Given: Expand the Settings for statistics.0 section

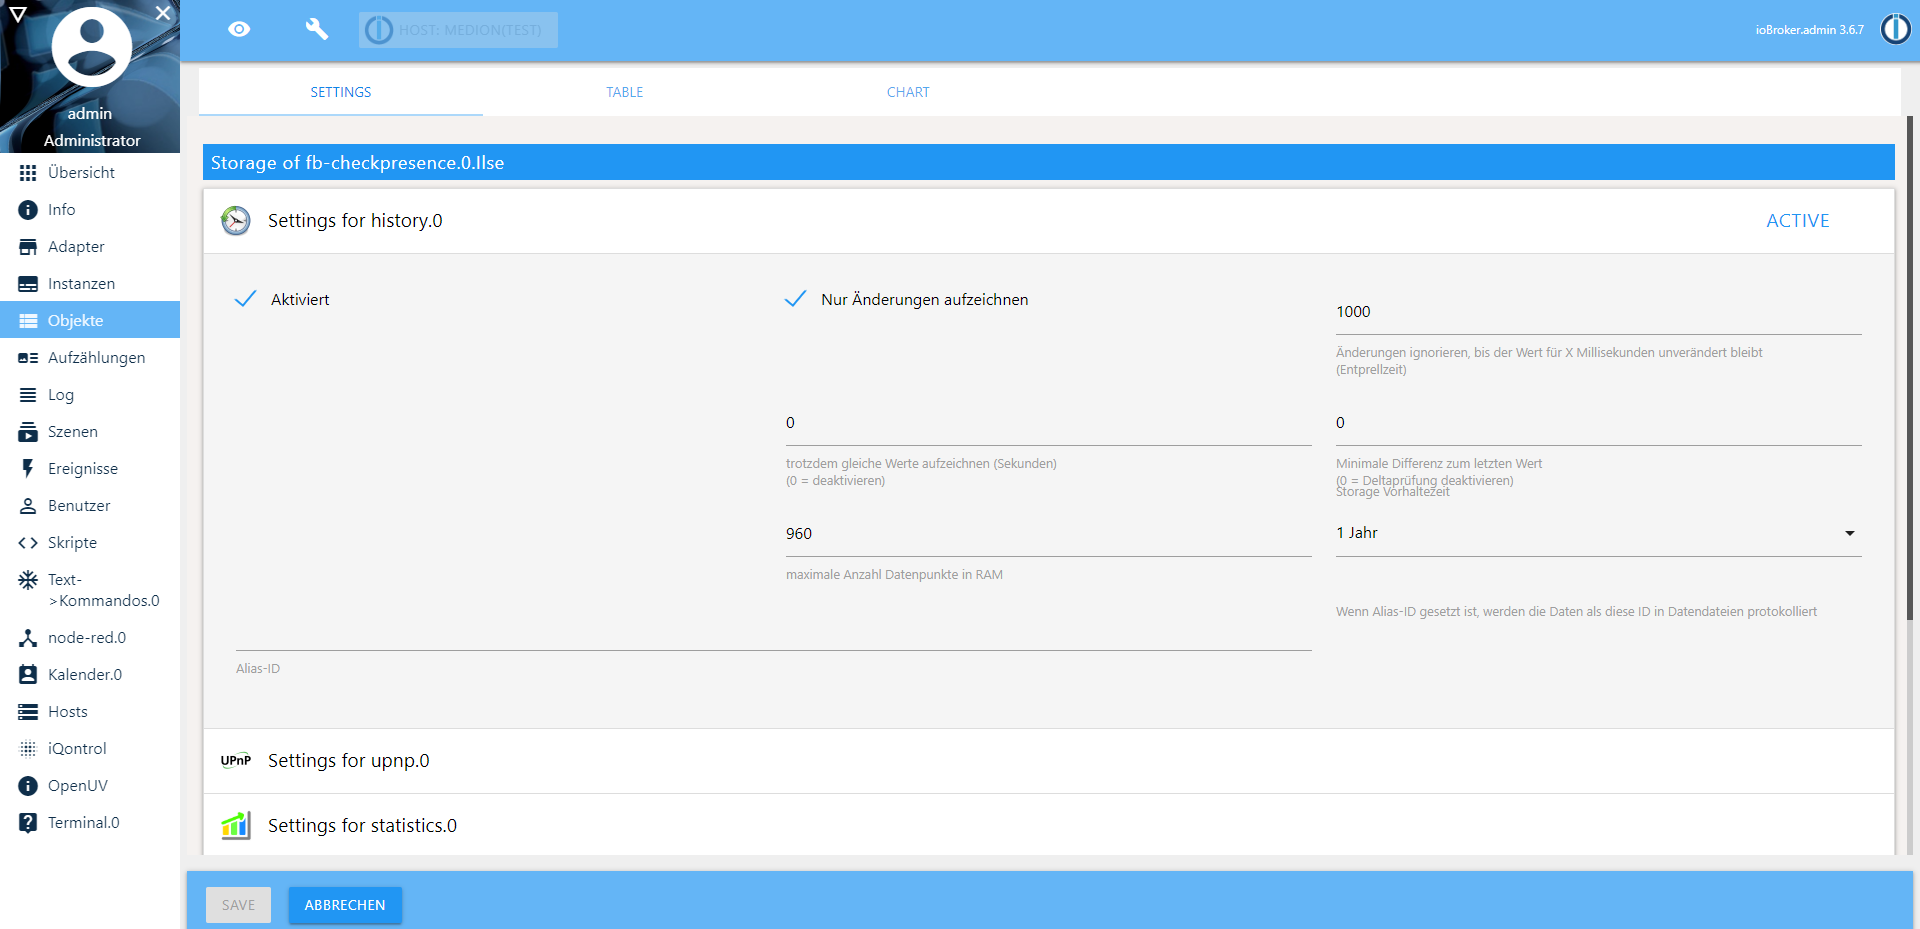Looking at the screenshot, I should 1048,825.
